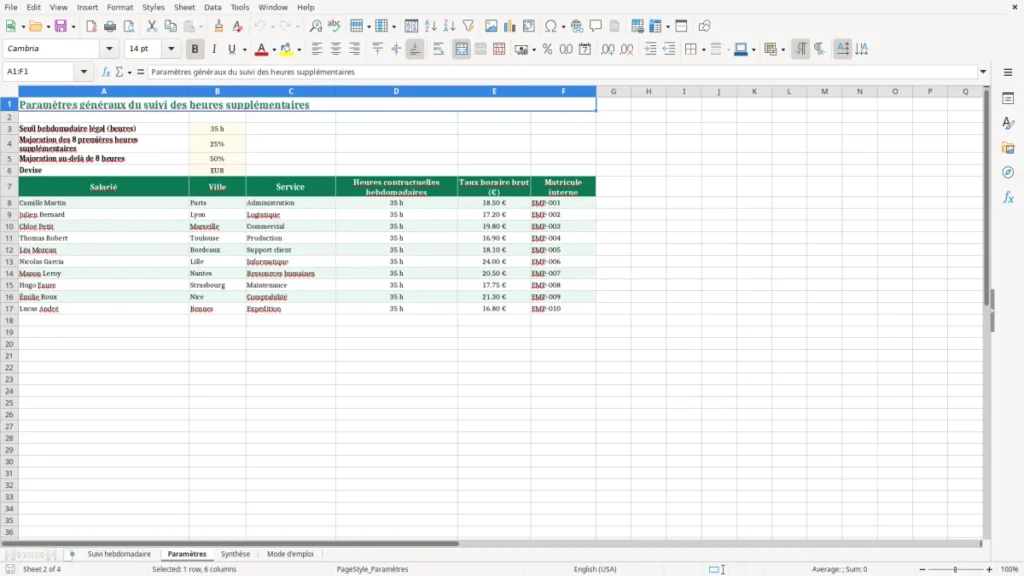The height and width of the screenshot is (576, 1024).
Task: Insert Hyperlink globe icon
Action: [577, 26]
